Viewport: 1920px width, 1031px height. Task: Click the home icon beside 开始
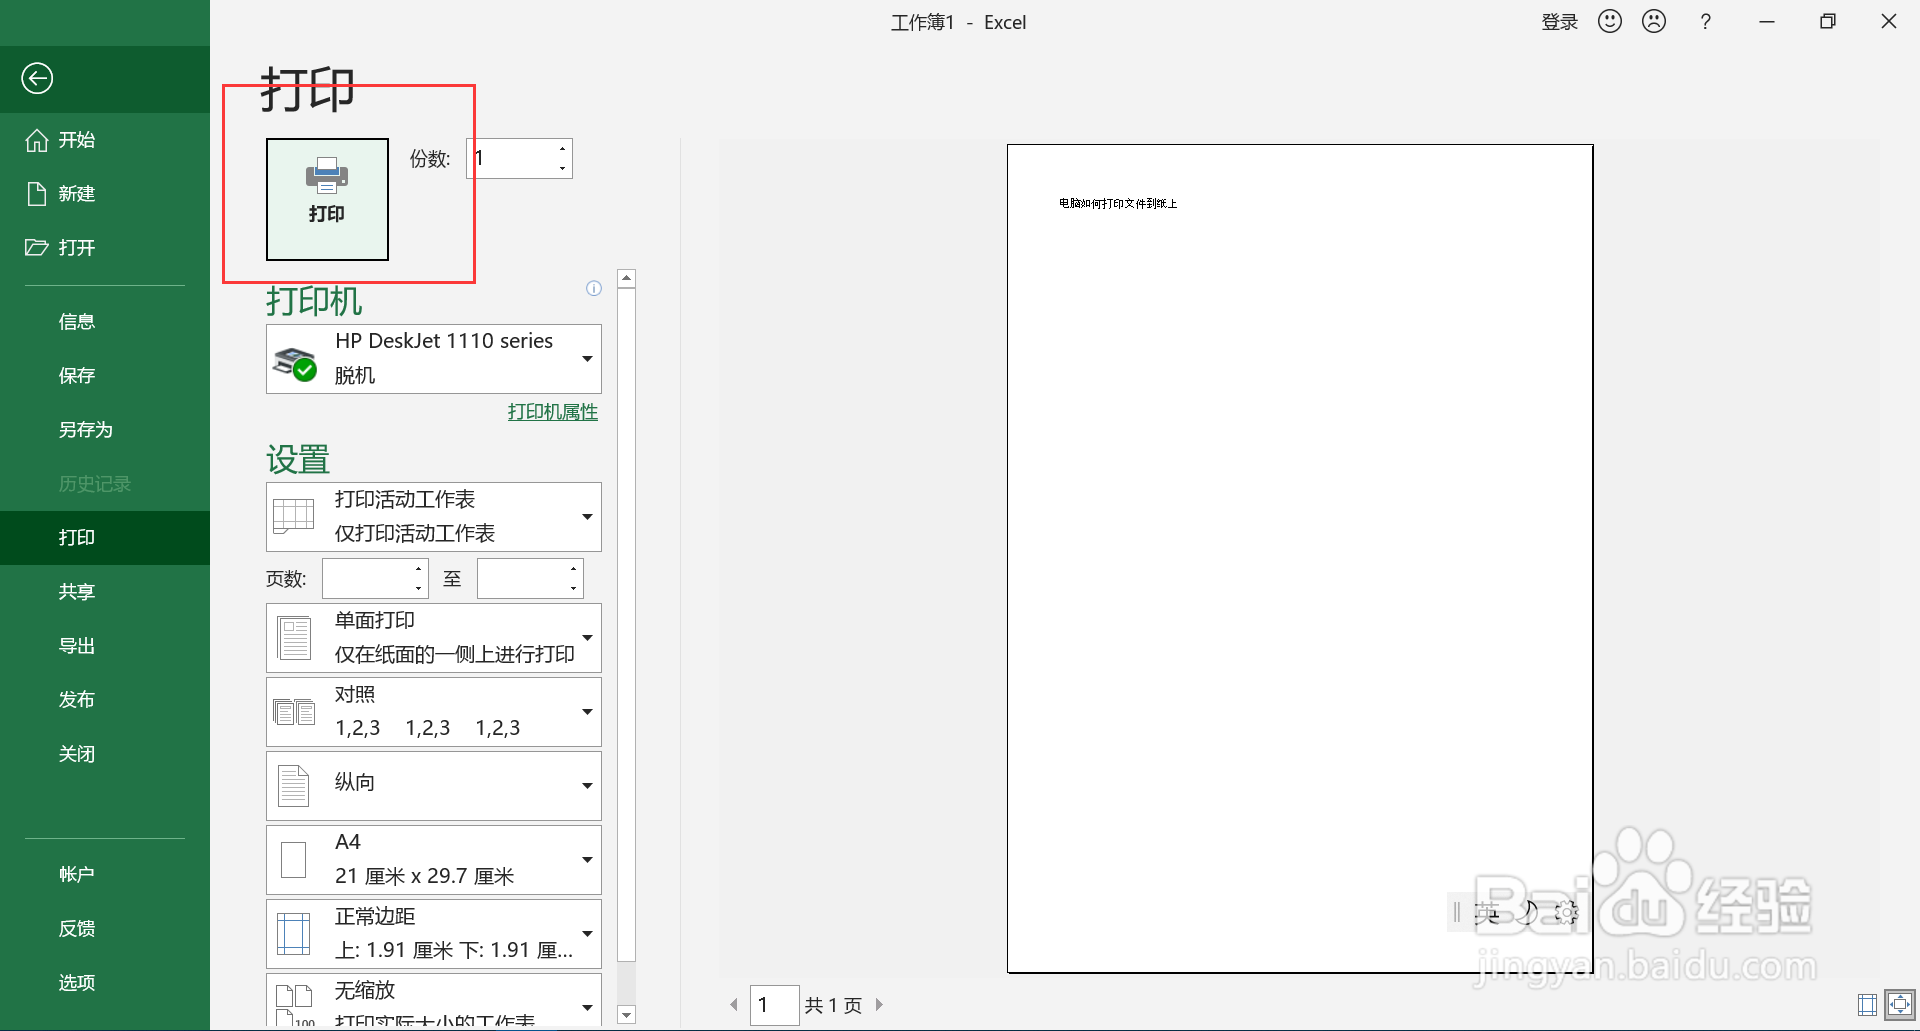click(x=37, y=140)
